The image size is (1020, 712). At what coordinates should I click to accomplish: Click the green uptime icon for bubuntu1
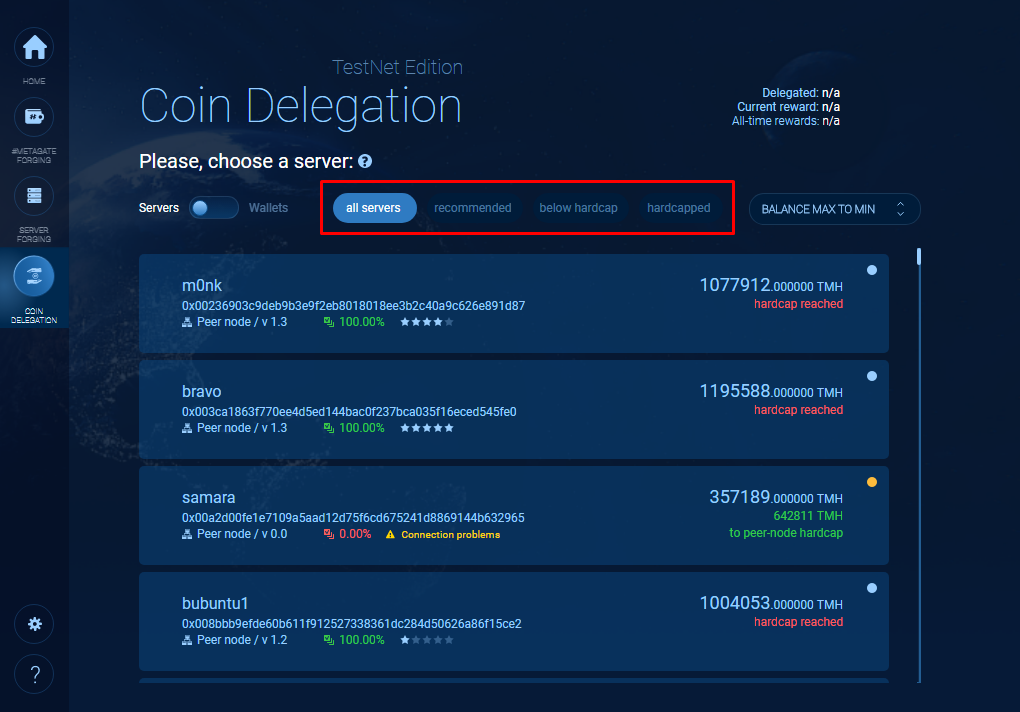coord(329,640)
